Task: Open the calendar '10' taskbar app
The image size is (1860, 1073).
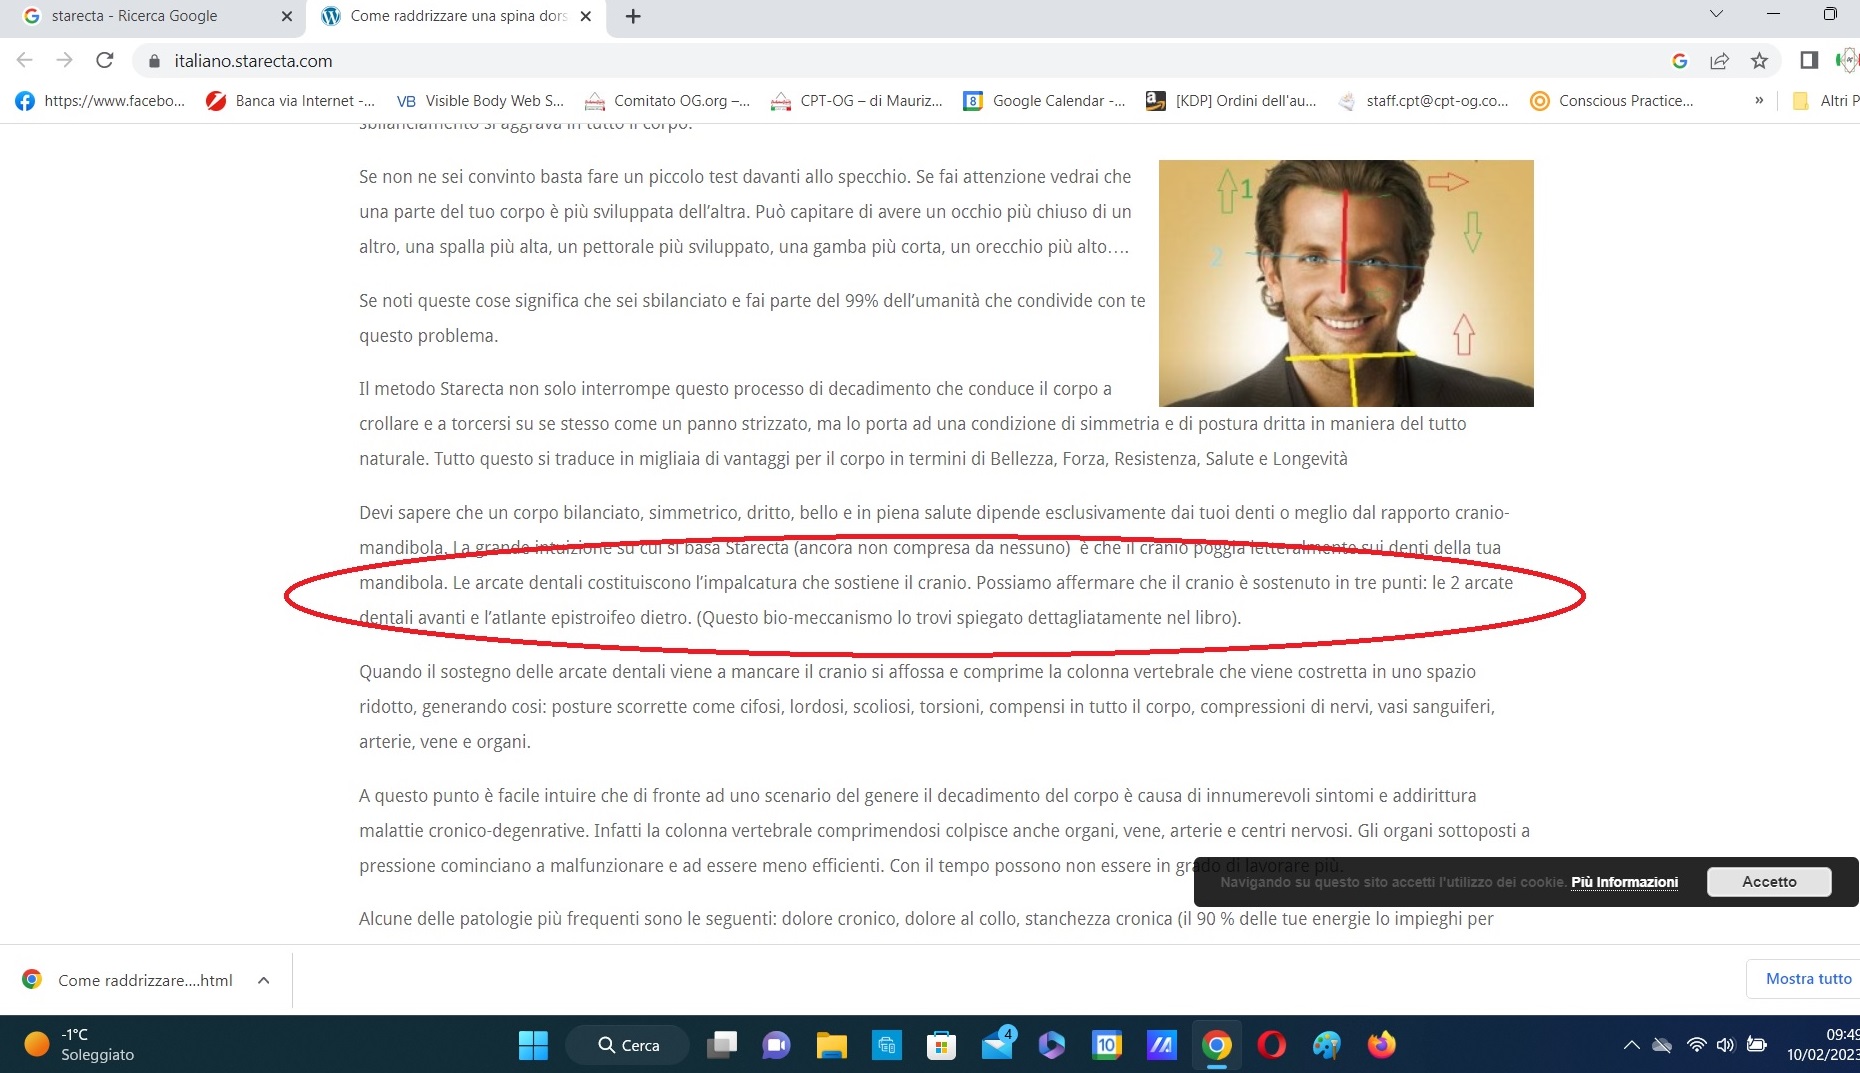Action: (1107, 1045)
